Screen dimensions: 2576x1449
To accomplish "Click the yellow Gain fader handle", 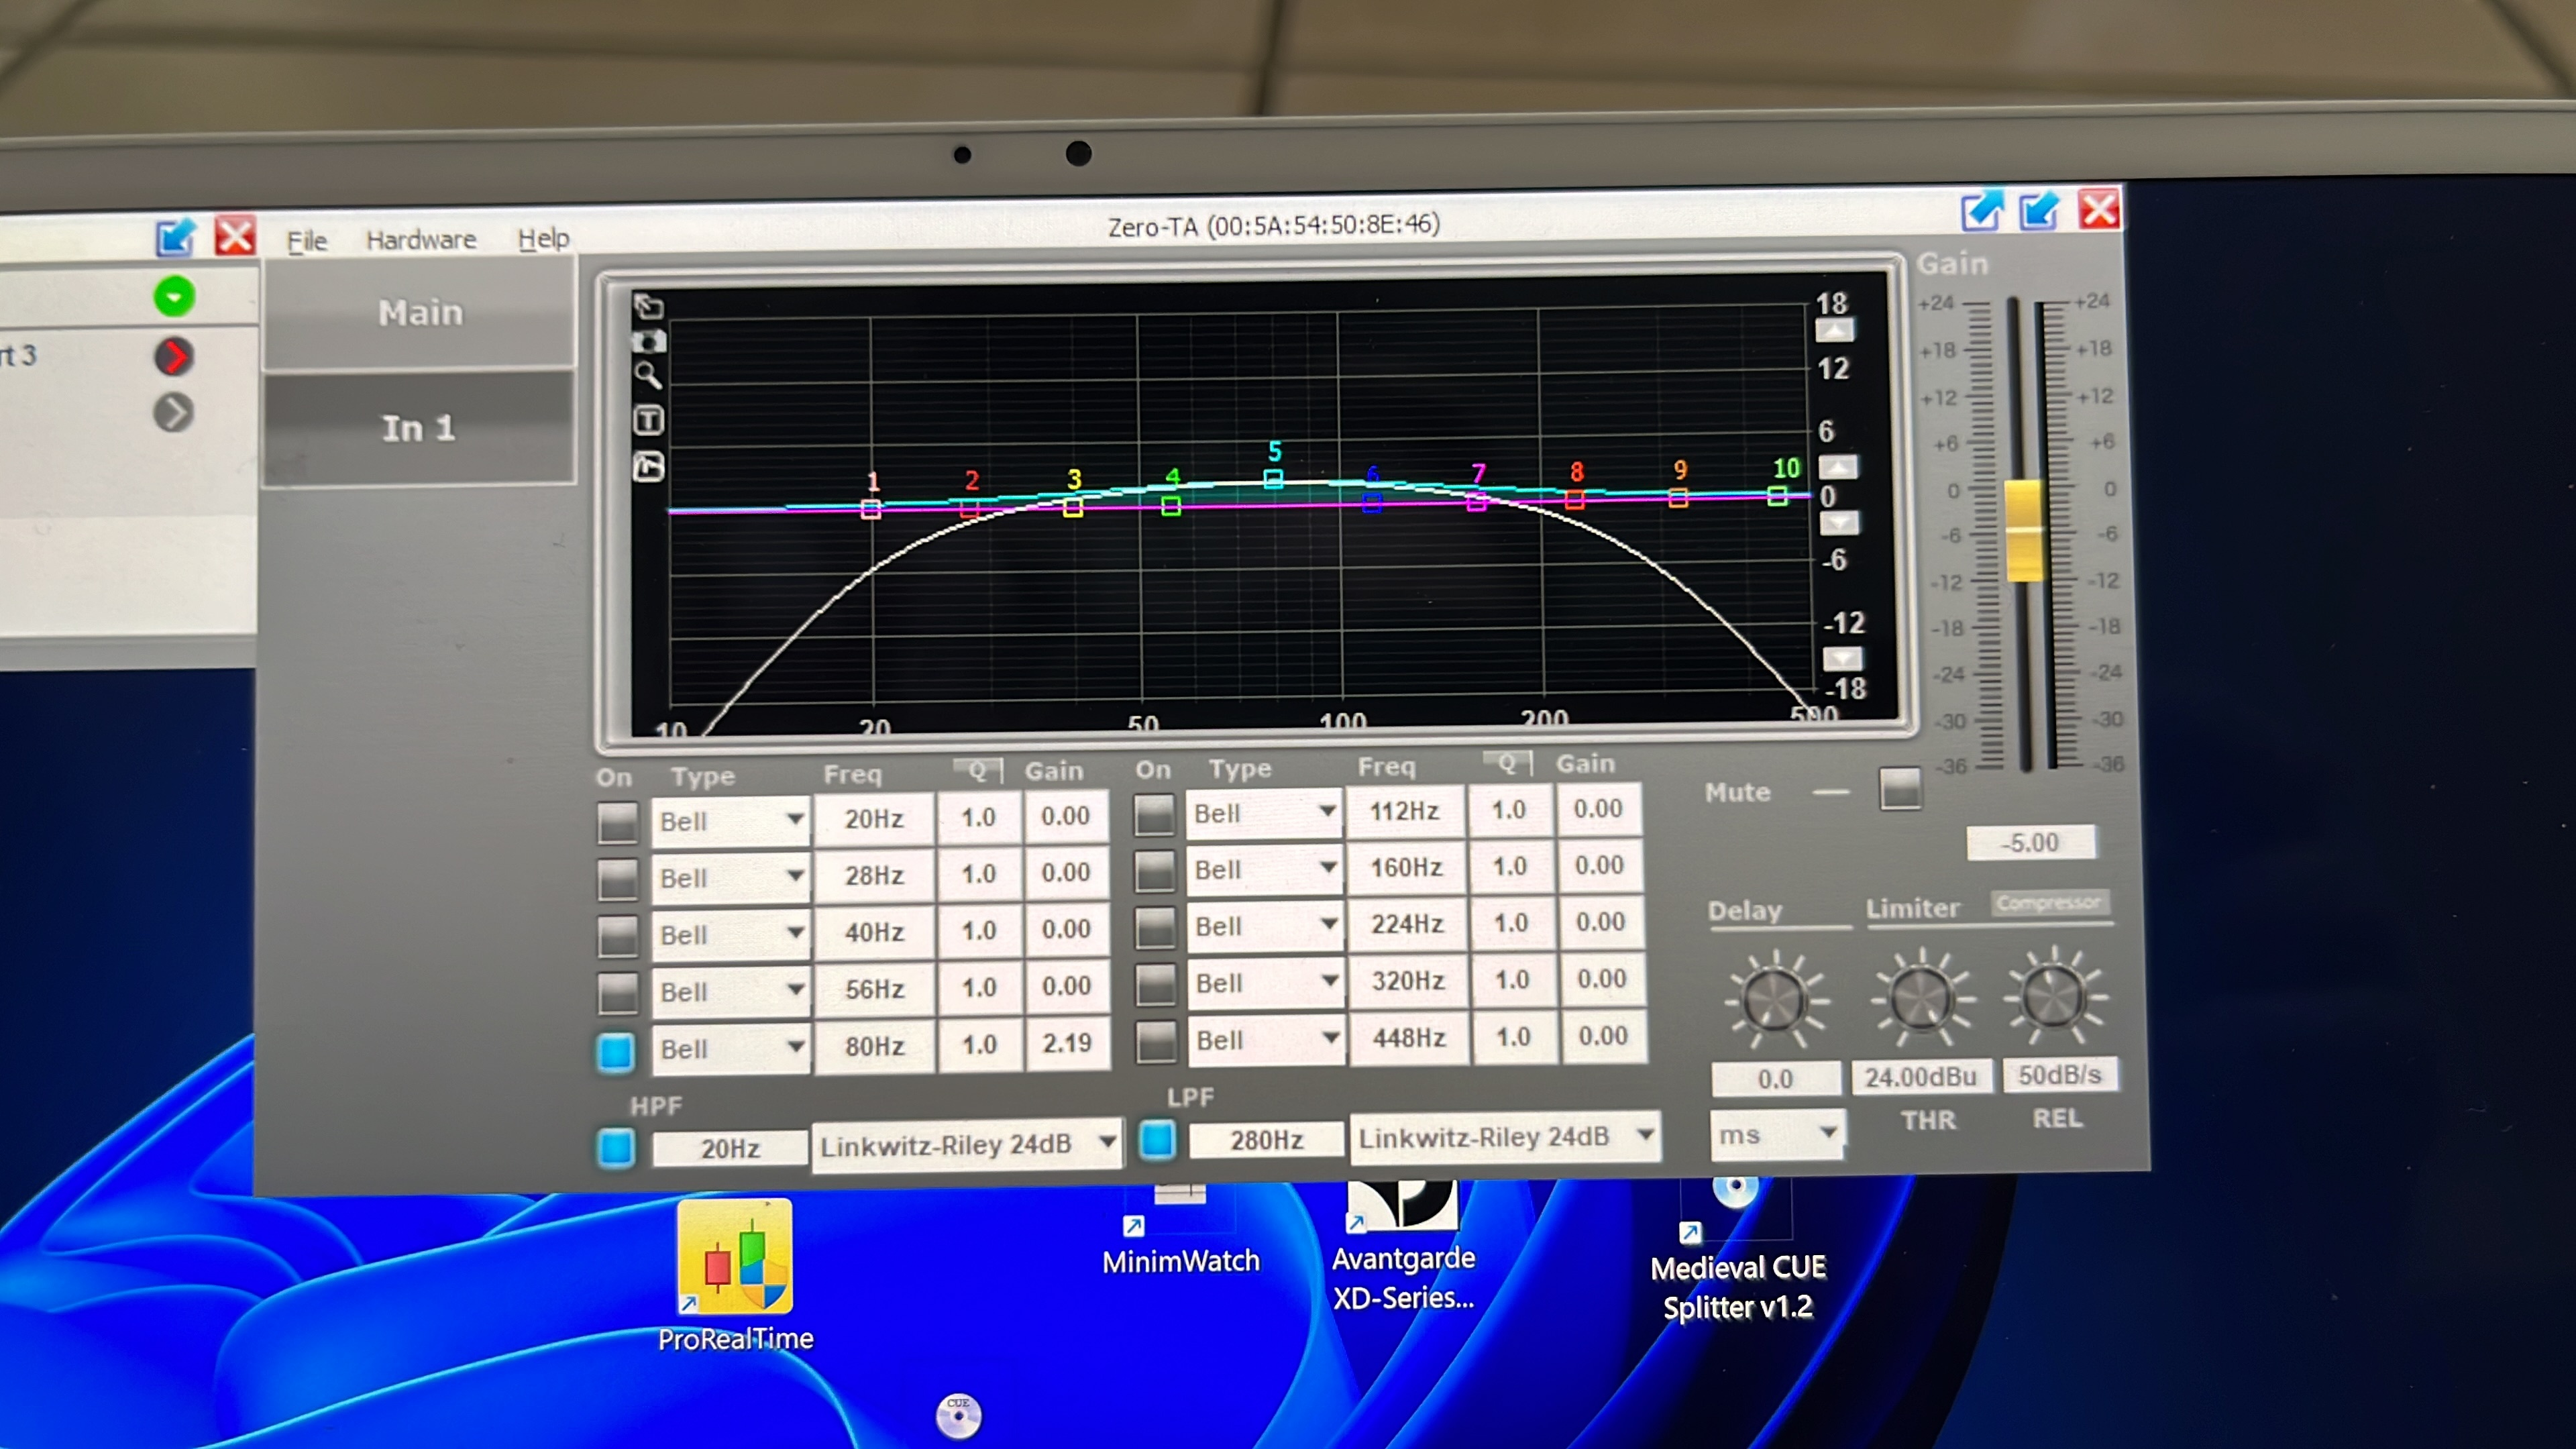I will pos(2024,530).
